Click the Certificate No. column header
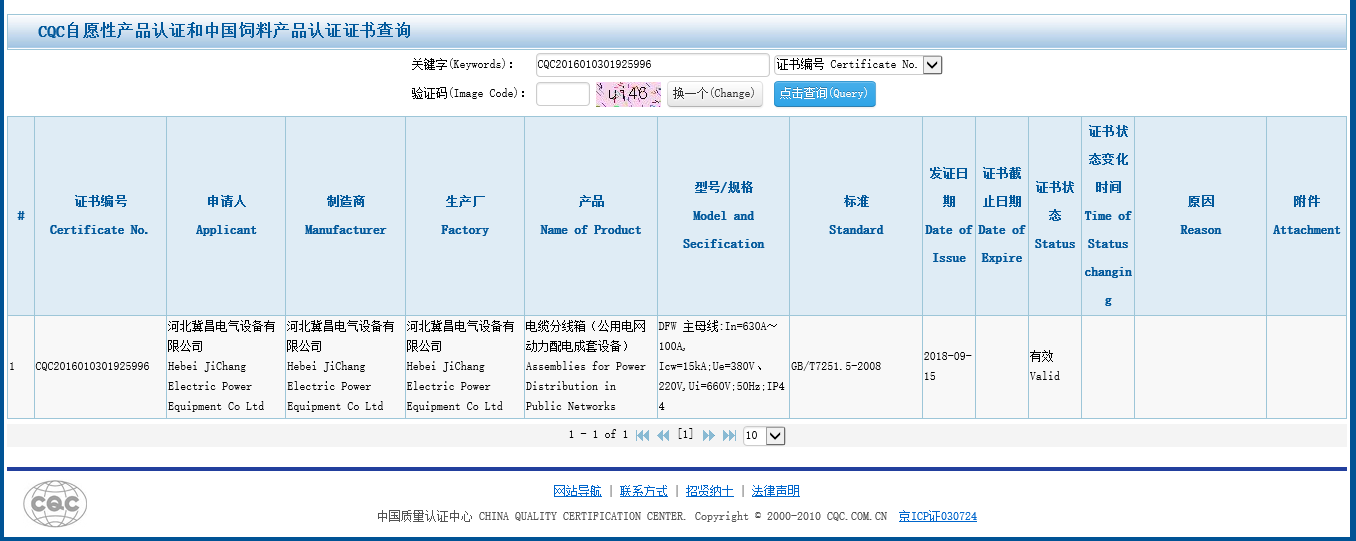Image resolution: width=1356 pixels, height=541 pixels. pyautogui.click(x=100, y=216)
